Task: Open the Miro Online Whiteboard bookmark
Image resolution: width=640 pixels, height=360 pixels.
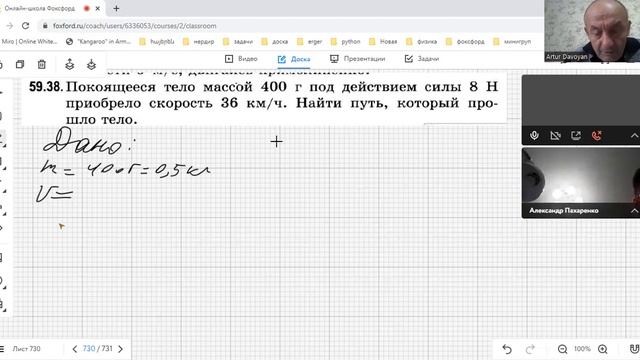Action: pos(29,42)
